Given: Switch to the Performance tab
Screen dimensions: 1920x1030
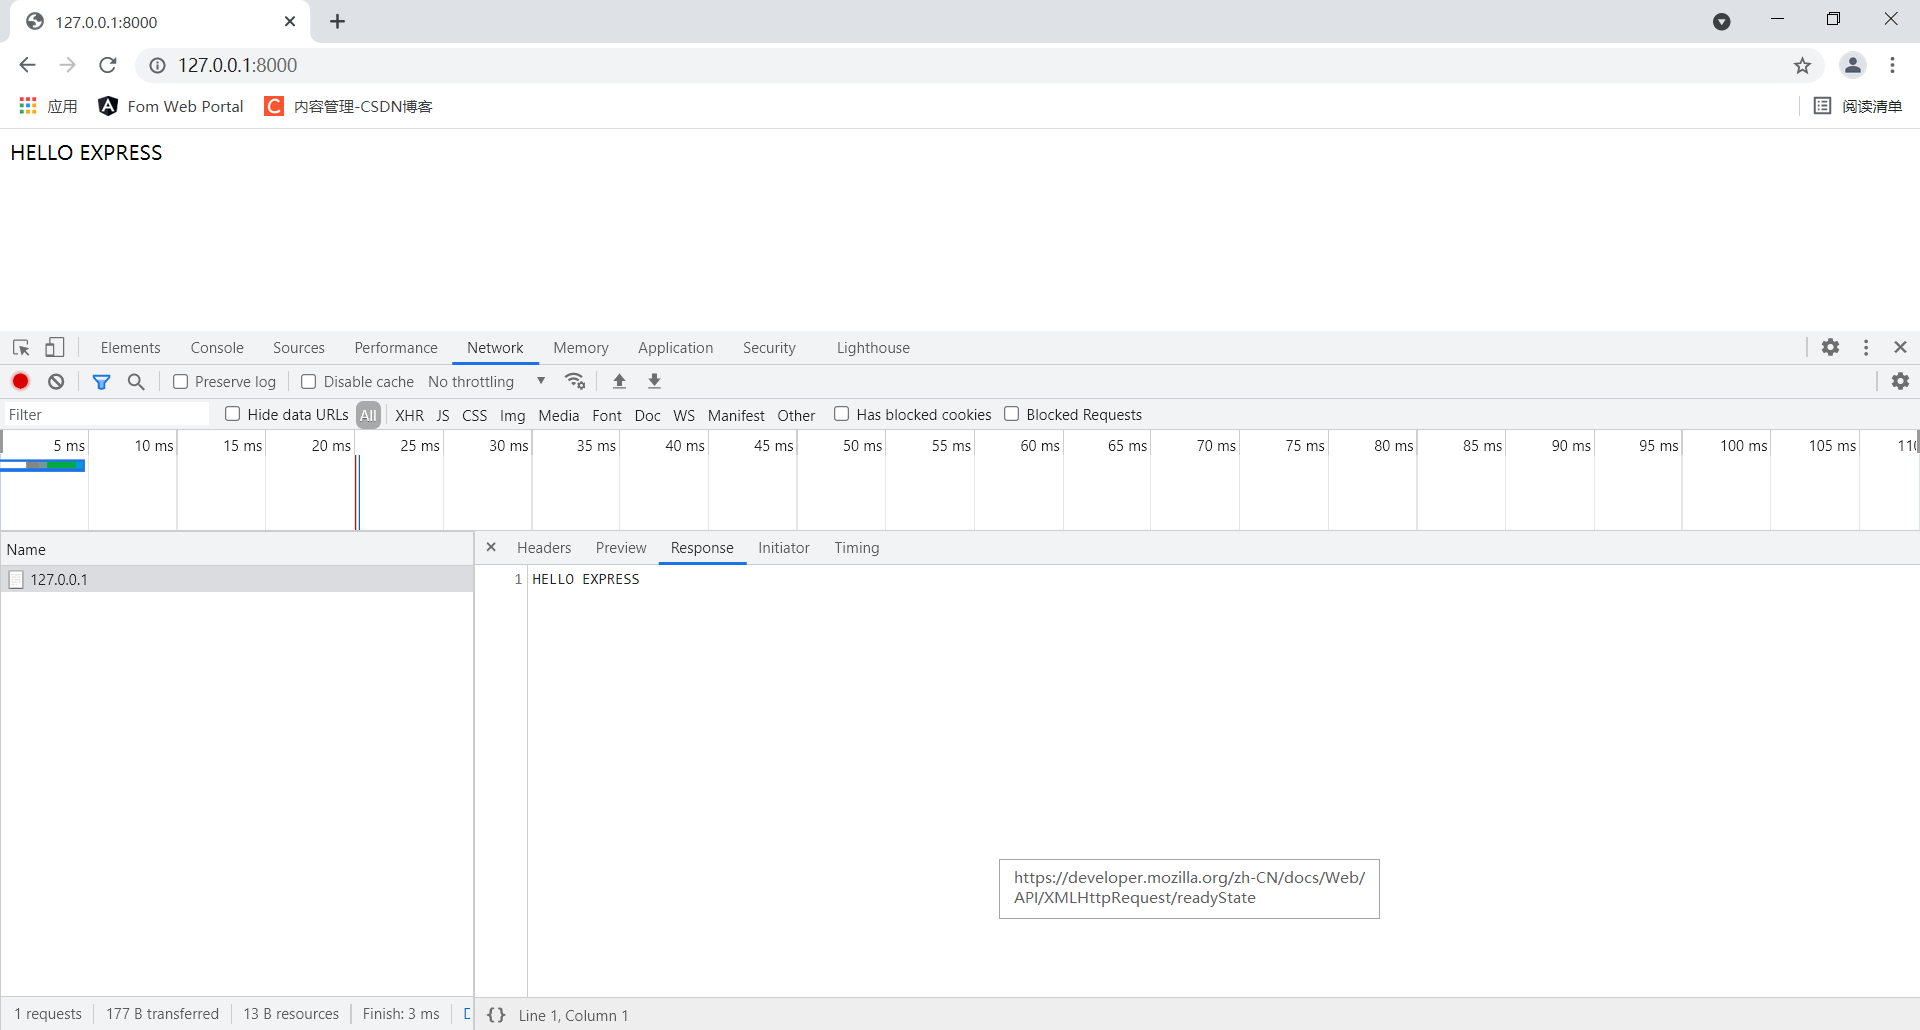Looking at the screenshot, I should click(x=396, y=348).
